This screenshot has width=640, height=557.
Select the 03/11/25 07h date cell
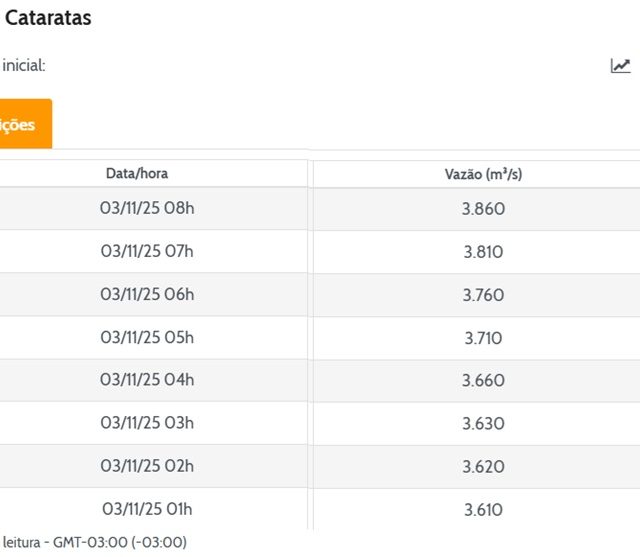coord(147,252)
